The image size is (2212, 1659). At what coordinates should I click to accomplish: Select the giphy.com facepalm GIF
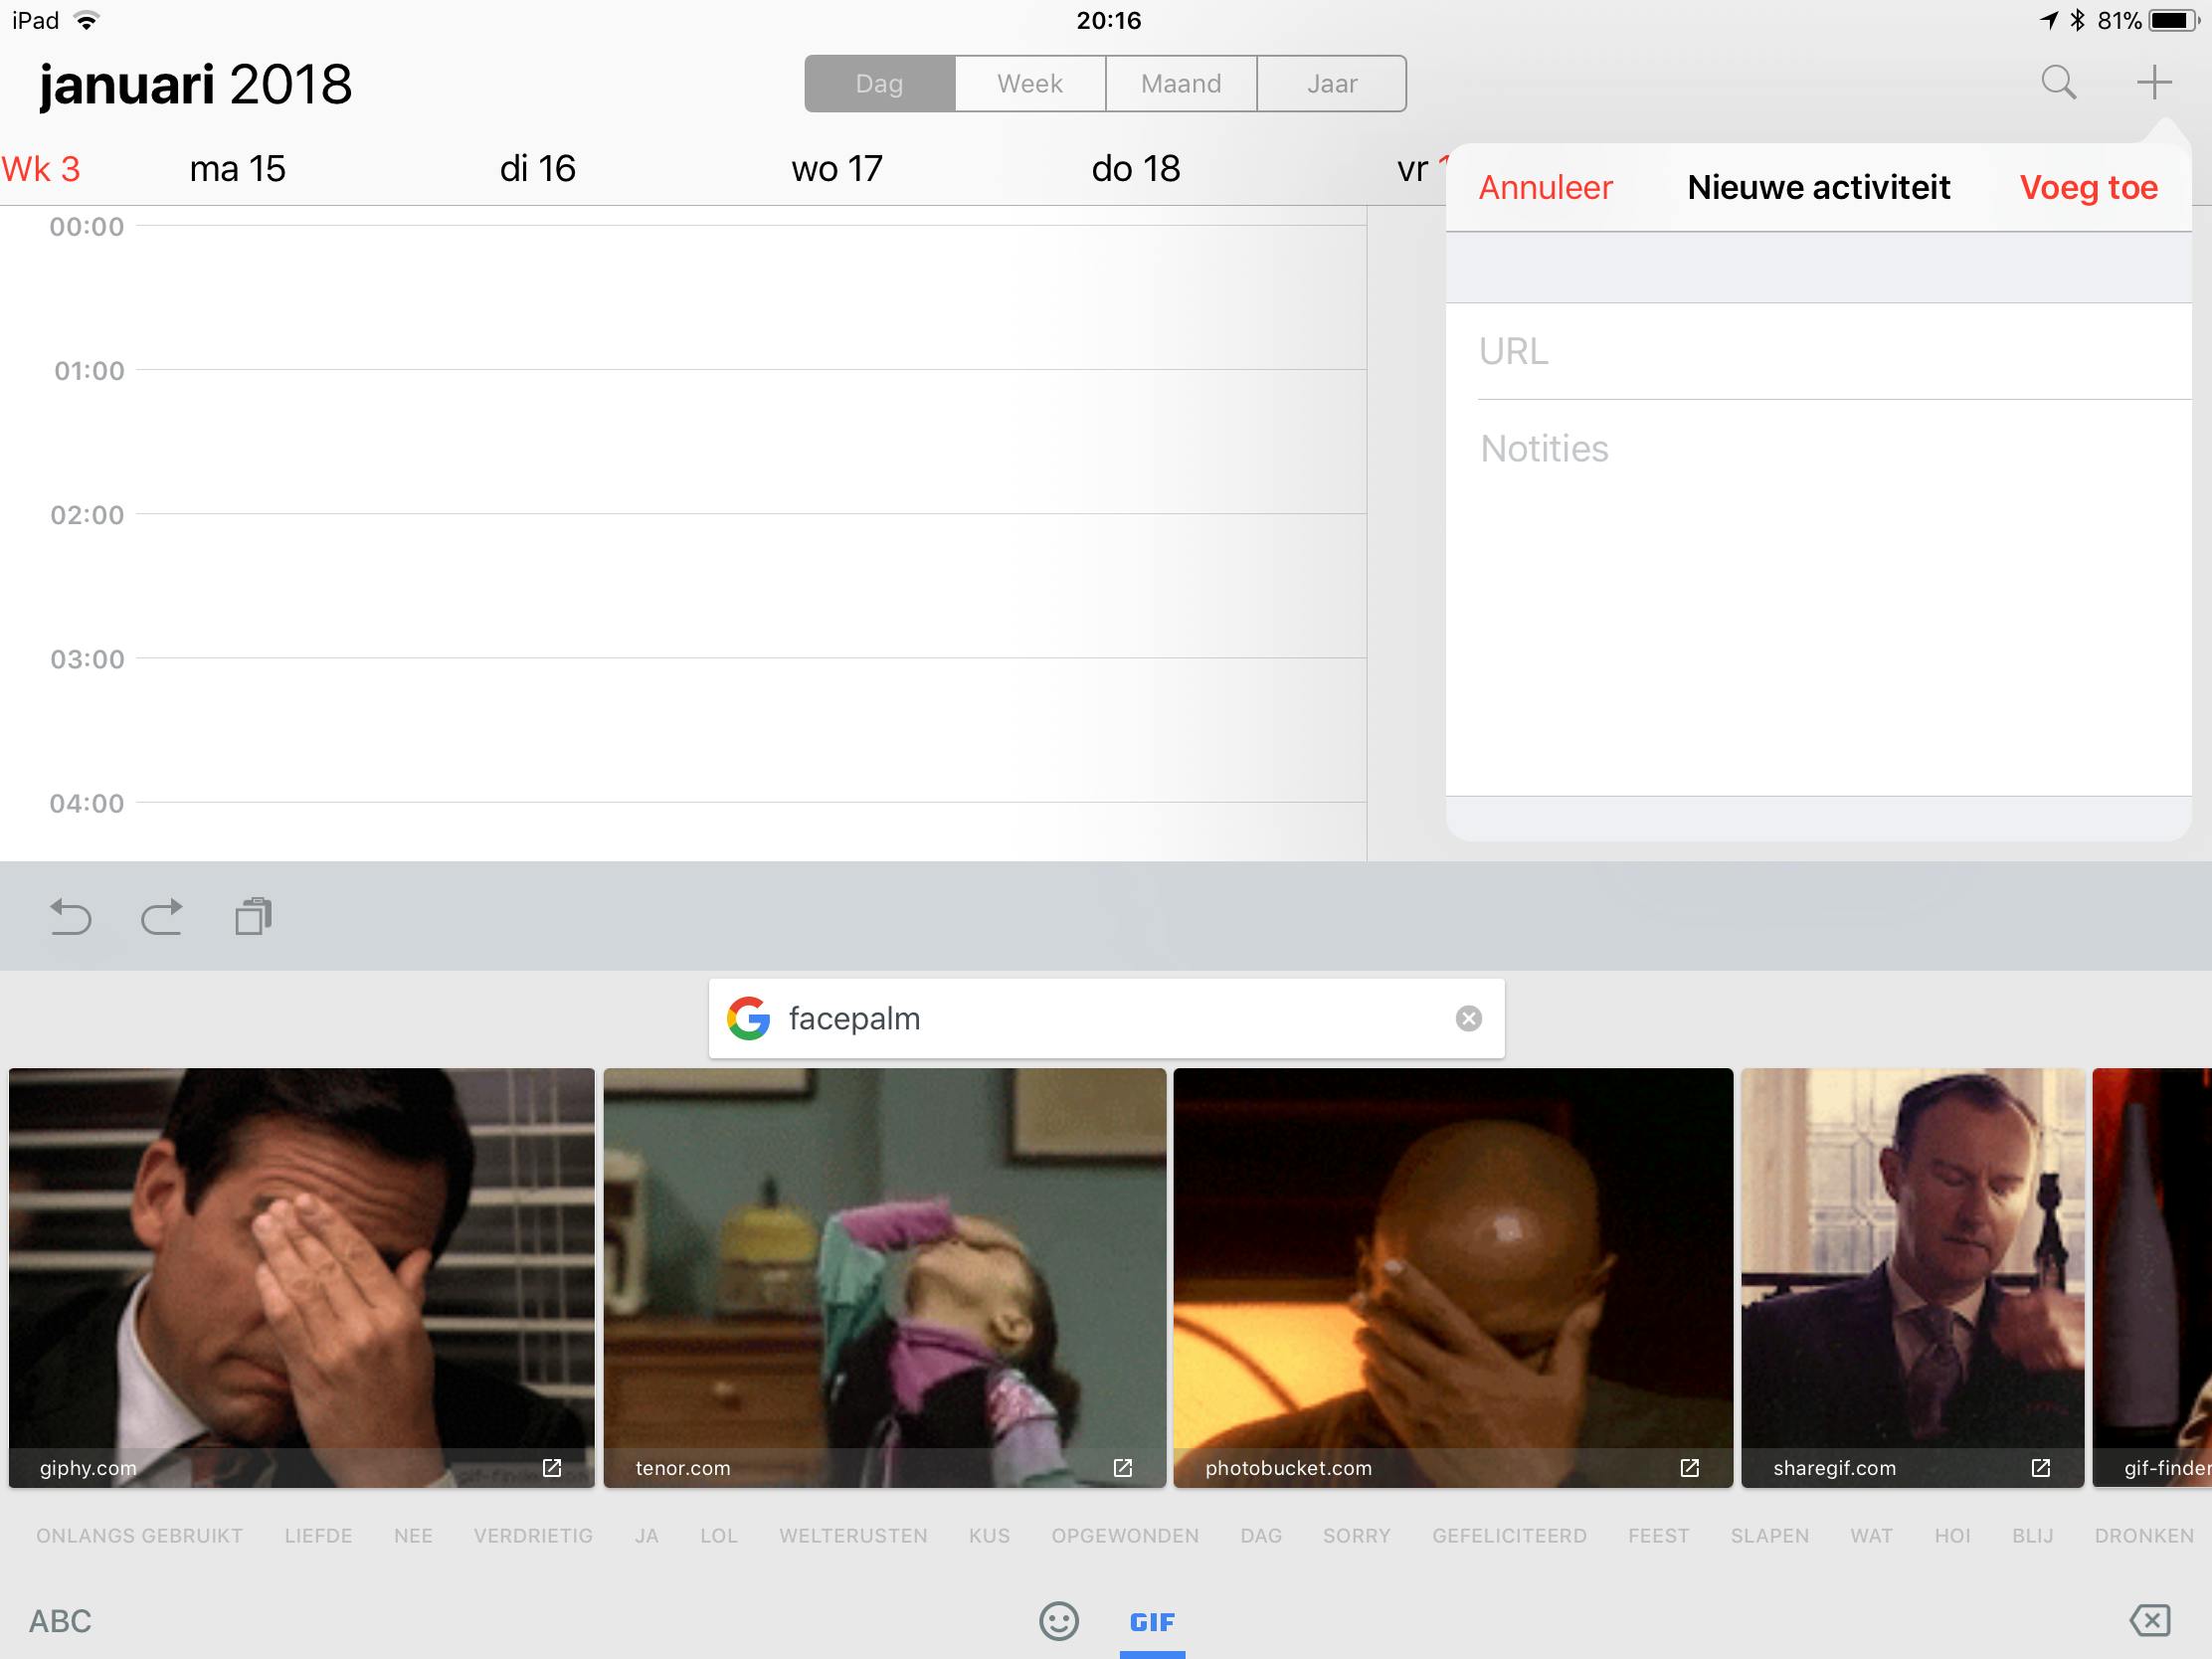pyautogui.click(x=302, y=1277)
